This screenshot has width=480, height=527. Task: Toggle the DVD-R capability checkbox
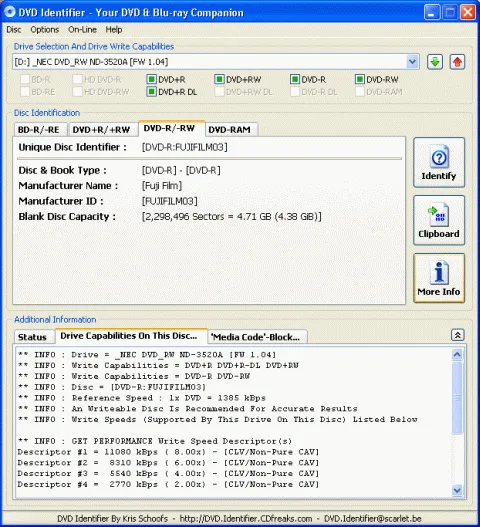tap(295, 79)
